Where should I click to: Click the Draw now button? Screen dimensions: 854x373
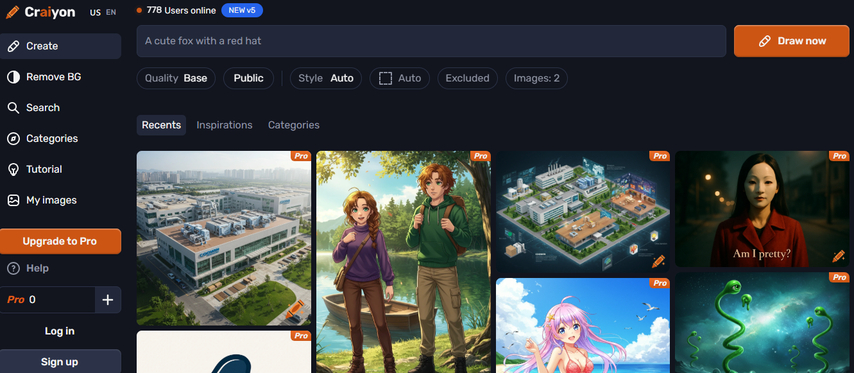[x=791, y=41]
